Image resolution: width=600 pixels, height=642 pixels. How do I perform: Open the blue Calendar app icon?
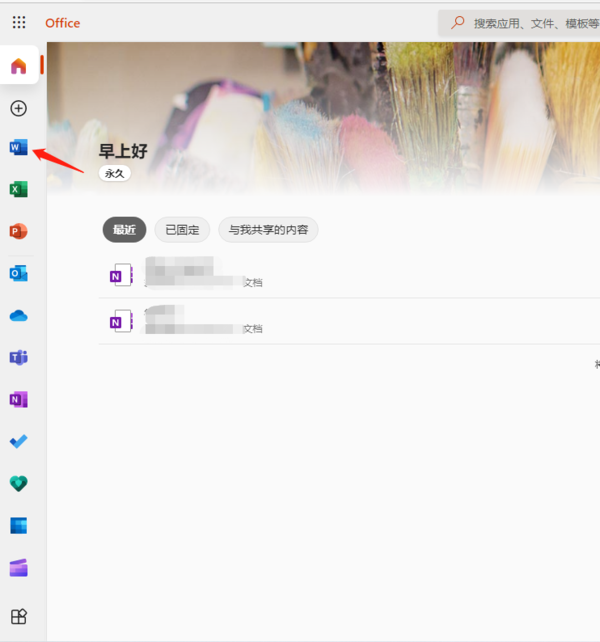18,526
